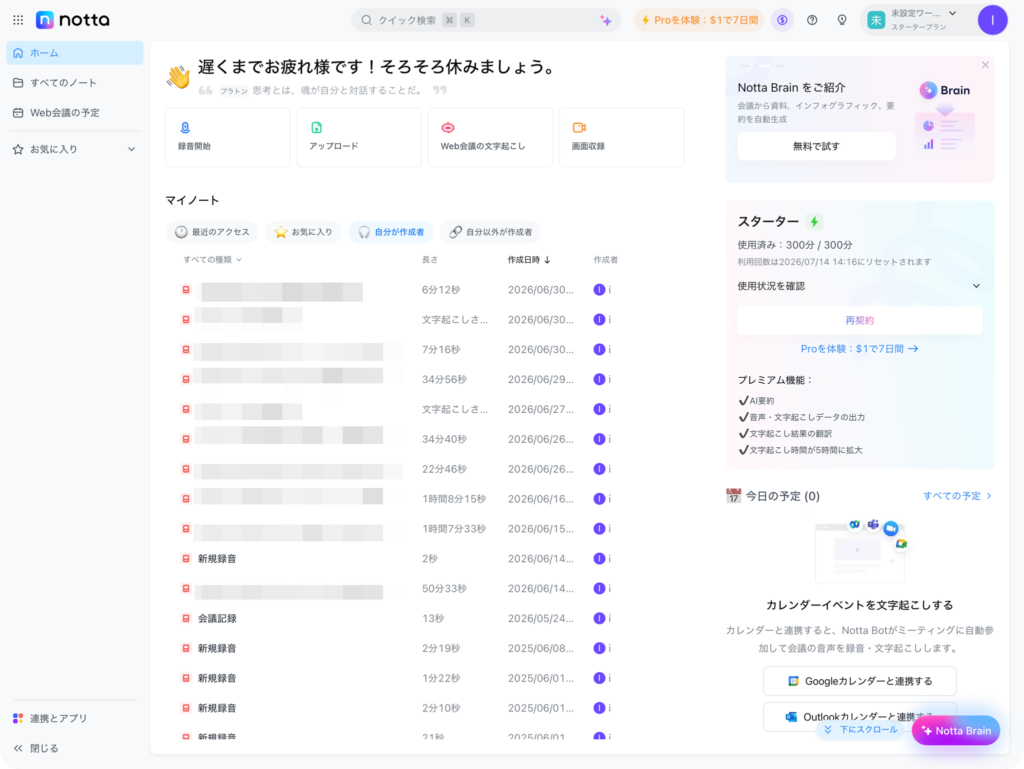Click the Web会議の文字起こし card
This screenshot has width=1024, height=769.
pyautogui.click(x=490, y=137)
